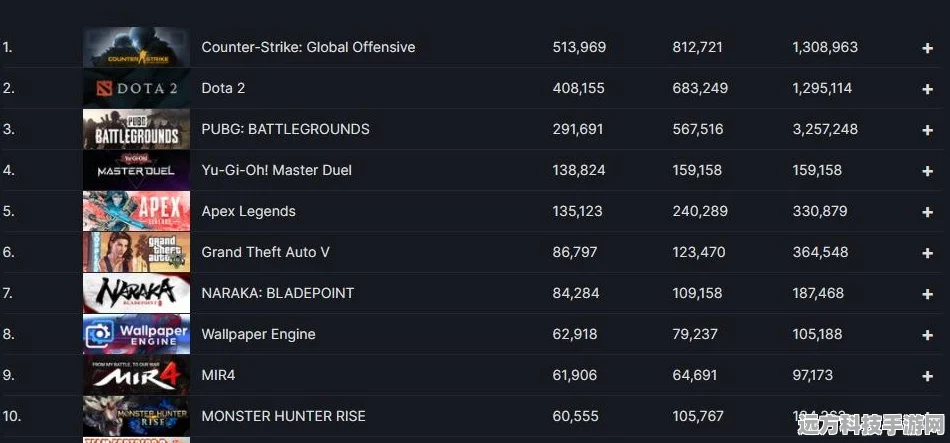Open the Yu-Gi-Oh! Master Duel title link
This screenshot has width=950, height=443.
click(276, 170)
